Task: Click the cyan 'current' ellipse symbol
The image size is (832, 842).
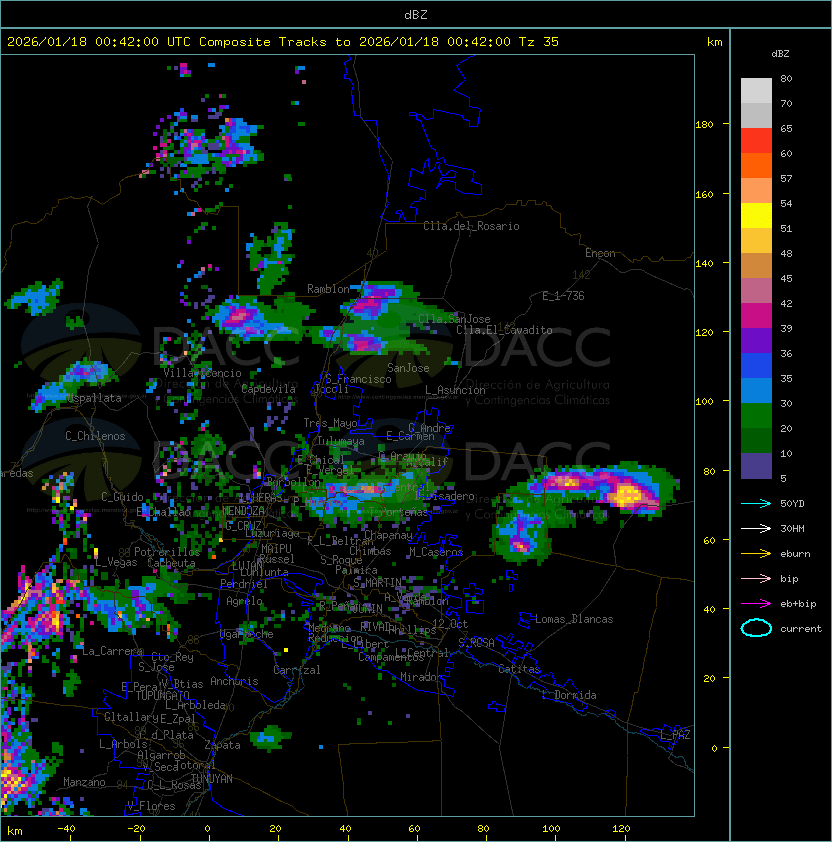Action: point(756,628)
